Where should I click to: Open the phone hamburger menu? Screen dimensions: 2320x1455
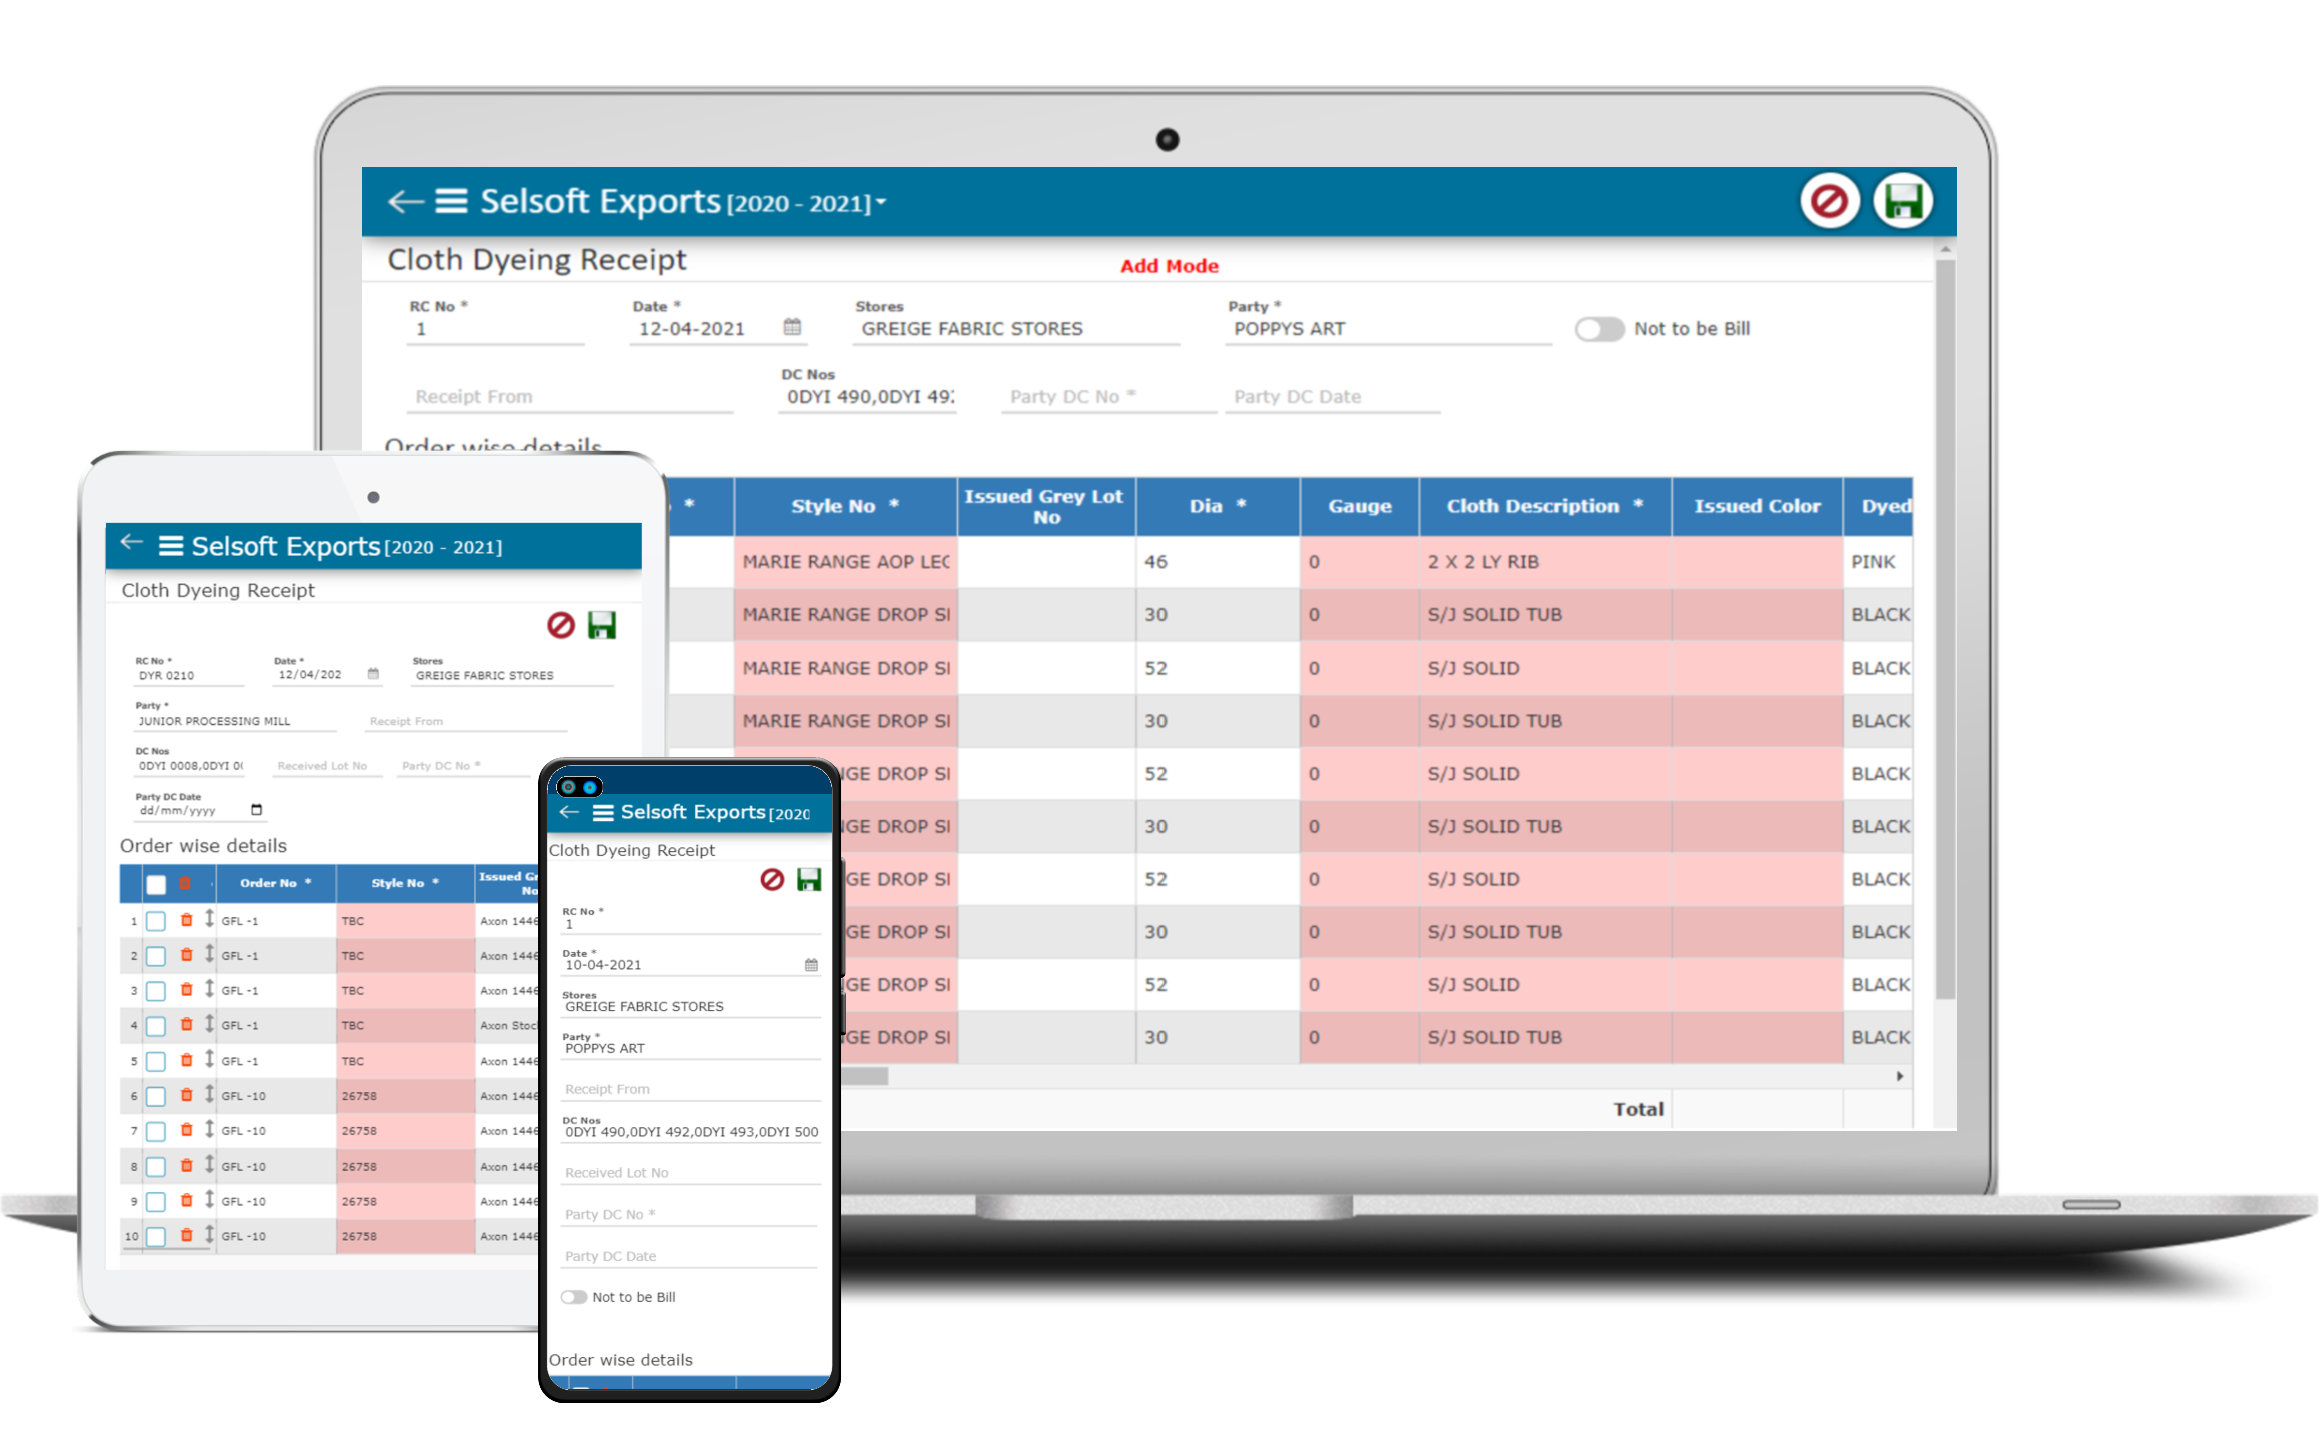tap(603, 813)
